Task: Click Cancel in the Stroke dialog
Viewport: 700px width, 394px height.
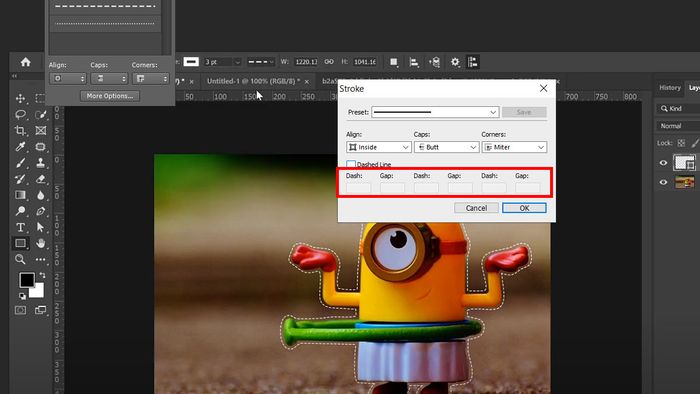Action: [476, 208]
